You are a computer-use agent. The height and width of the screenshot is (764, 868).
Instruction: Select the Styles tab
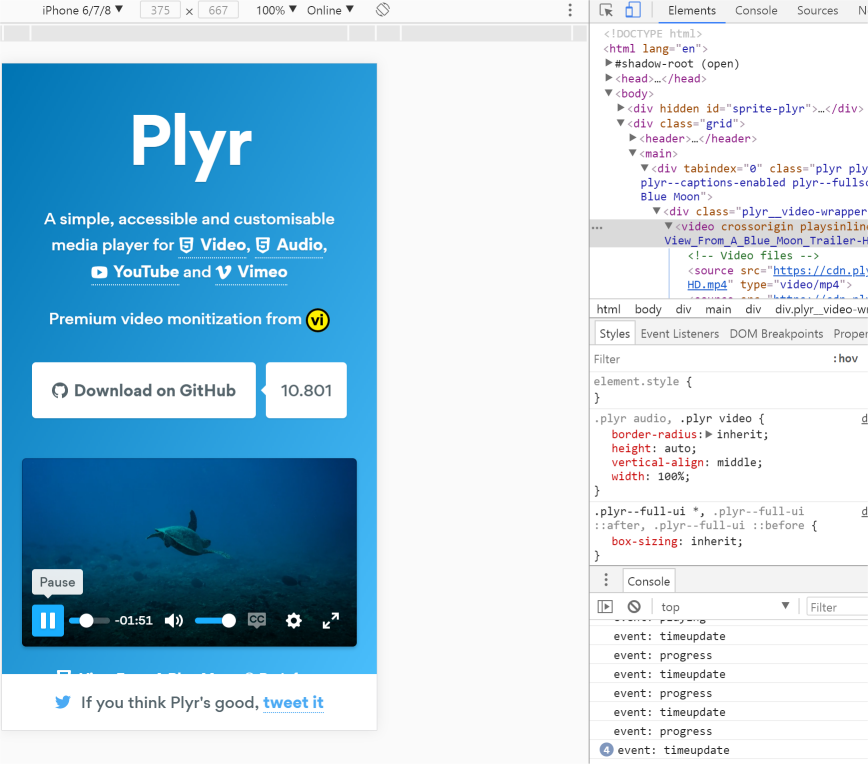click(614, 334)
